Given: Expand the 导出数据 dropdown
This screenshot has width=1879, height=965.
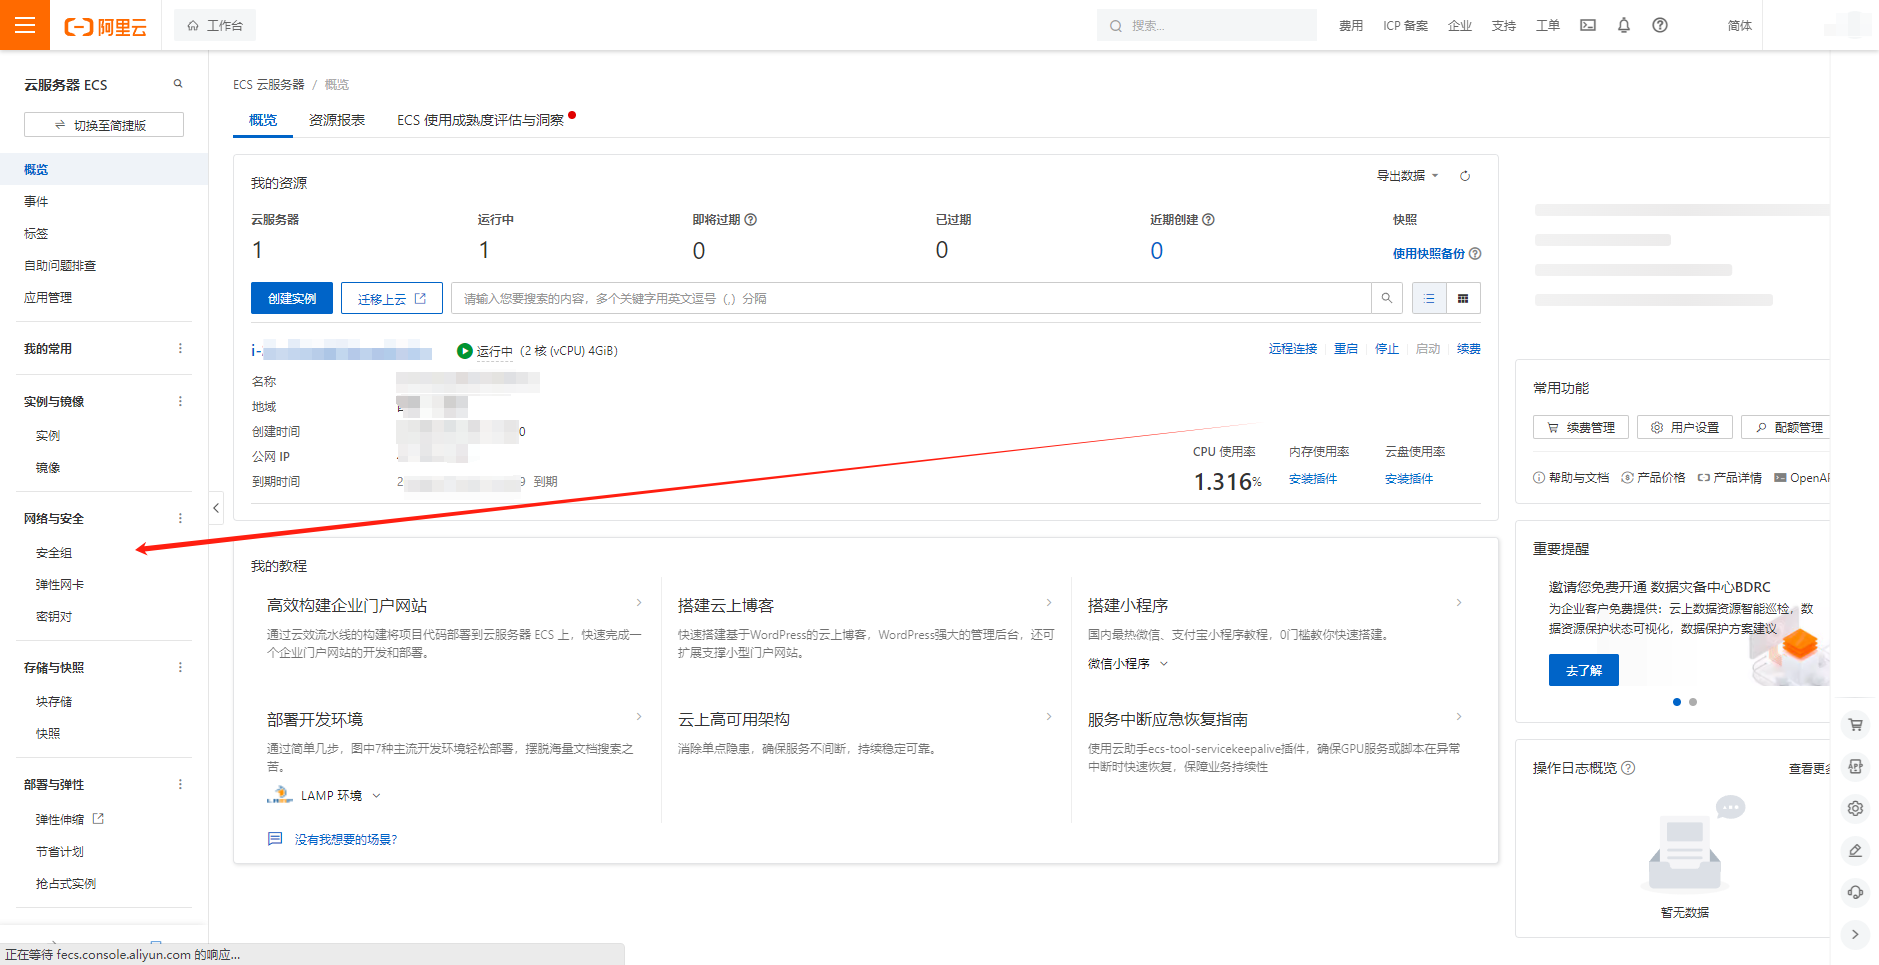Looking at the screenshot, I should [x=1404, y=175].
